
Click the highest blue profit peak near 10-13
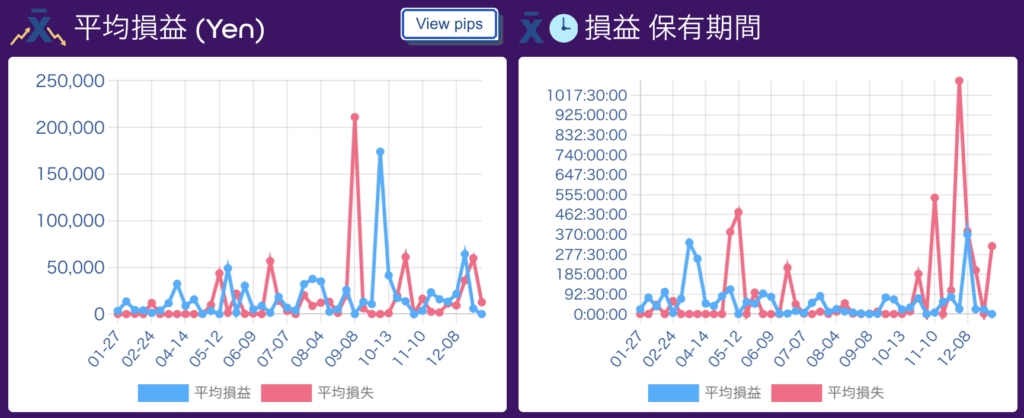click(380, 152)
